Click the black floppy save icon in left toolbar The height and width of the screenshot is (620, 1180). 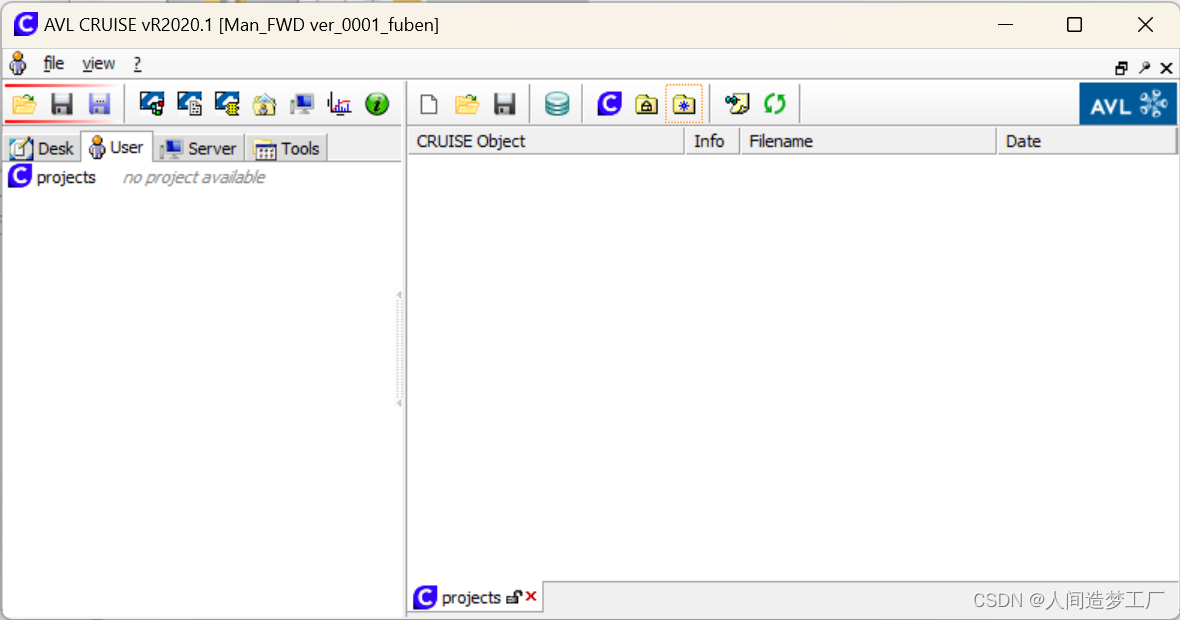point(62,104)
